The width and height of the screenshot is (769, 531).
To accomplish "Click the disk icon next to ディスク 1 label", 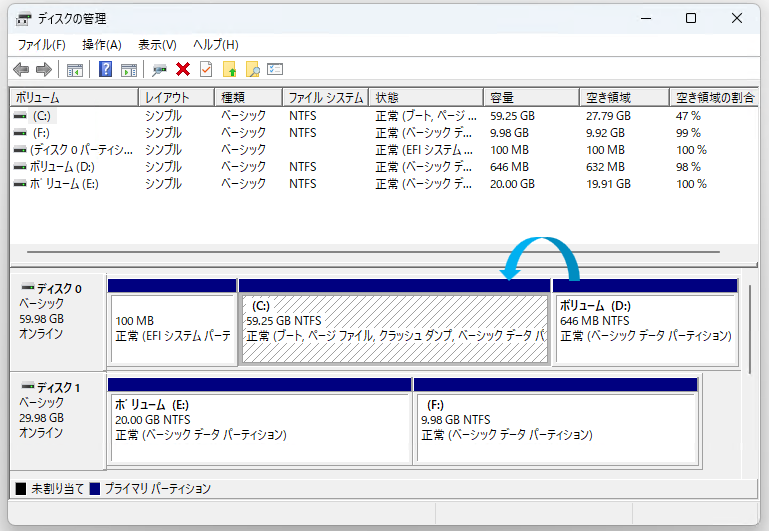I will 28,386.
